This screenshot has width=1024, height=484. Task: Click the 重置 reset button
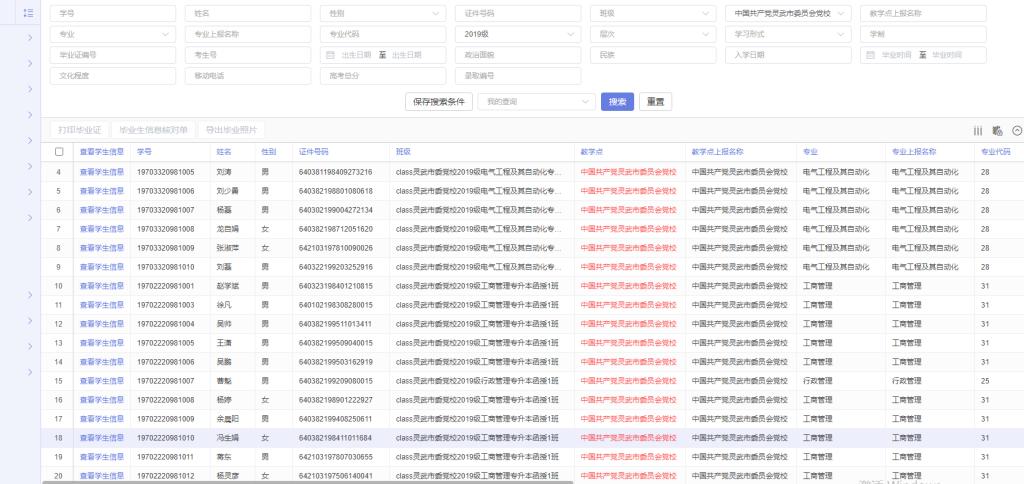click(x=656, y=102)
